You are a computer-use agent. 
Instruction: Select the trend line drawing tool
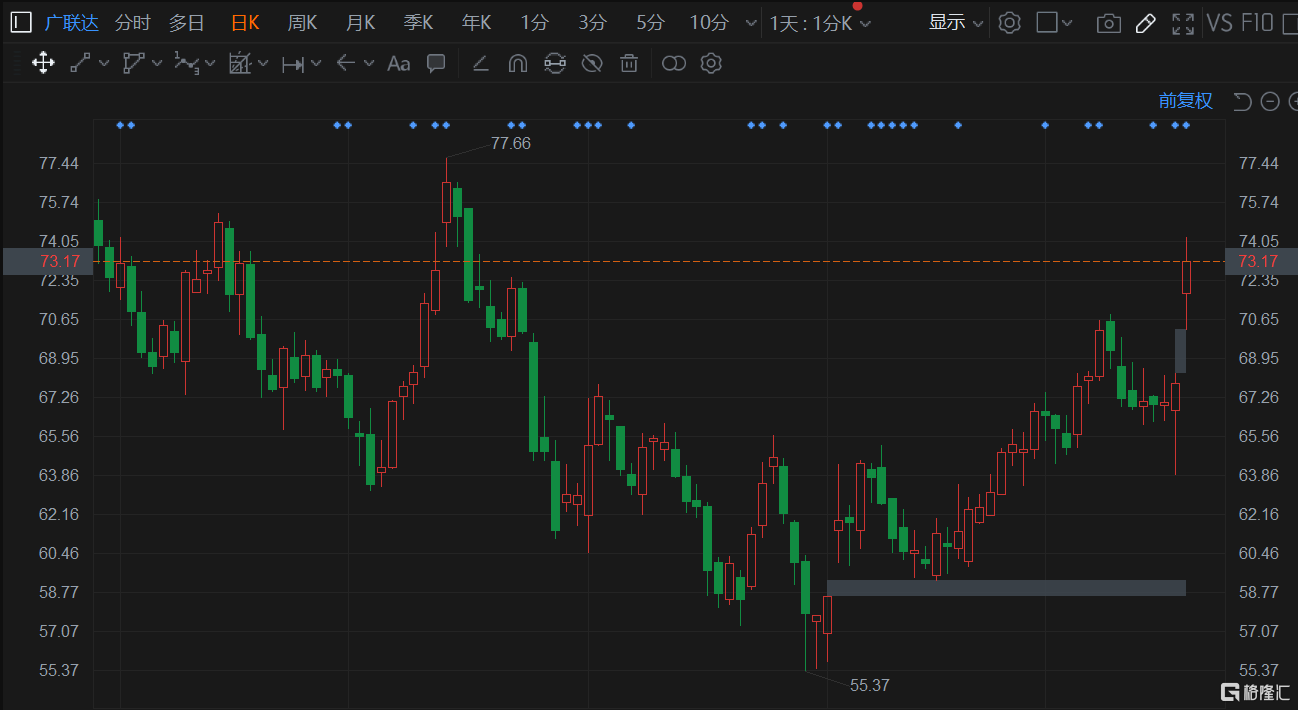click(x=81, y=64)
